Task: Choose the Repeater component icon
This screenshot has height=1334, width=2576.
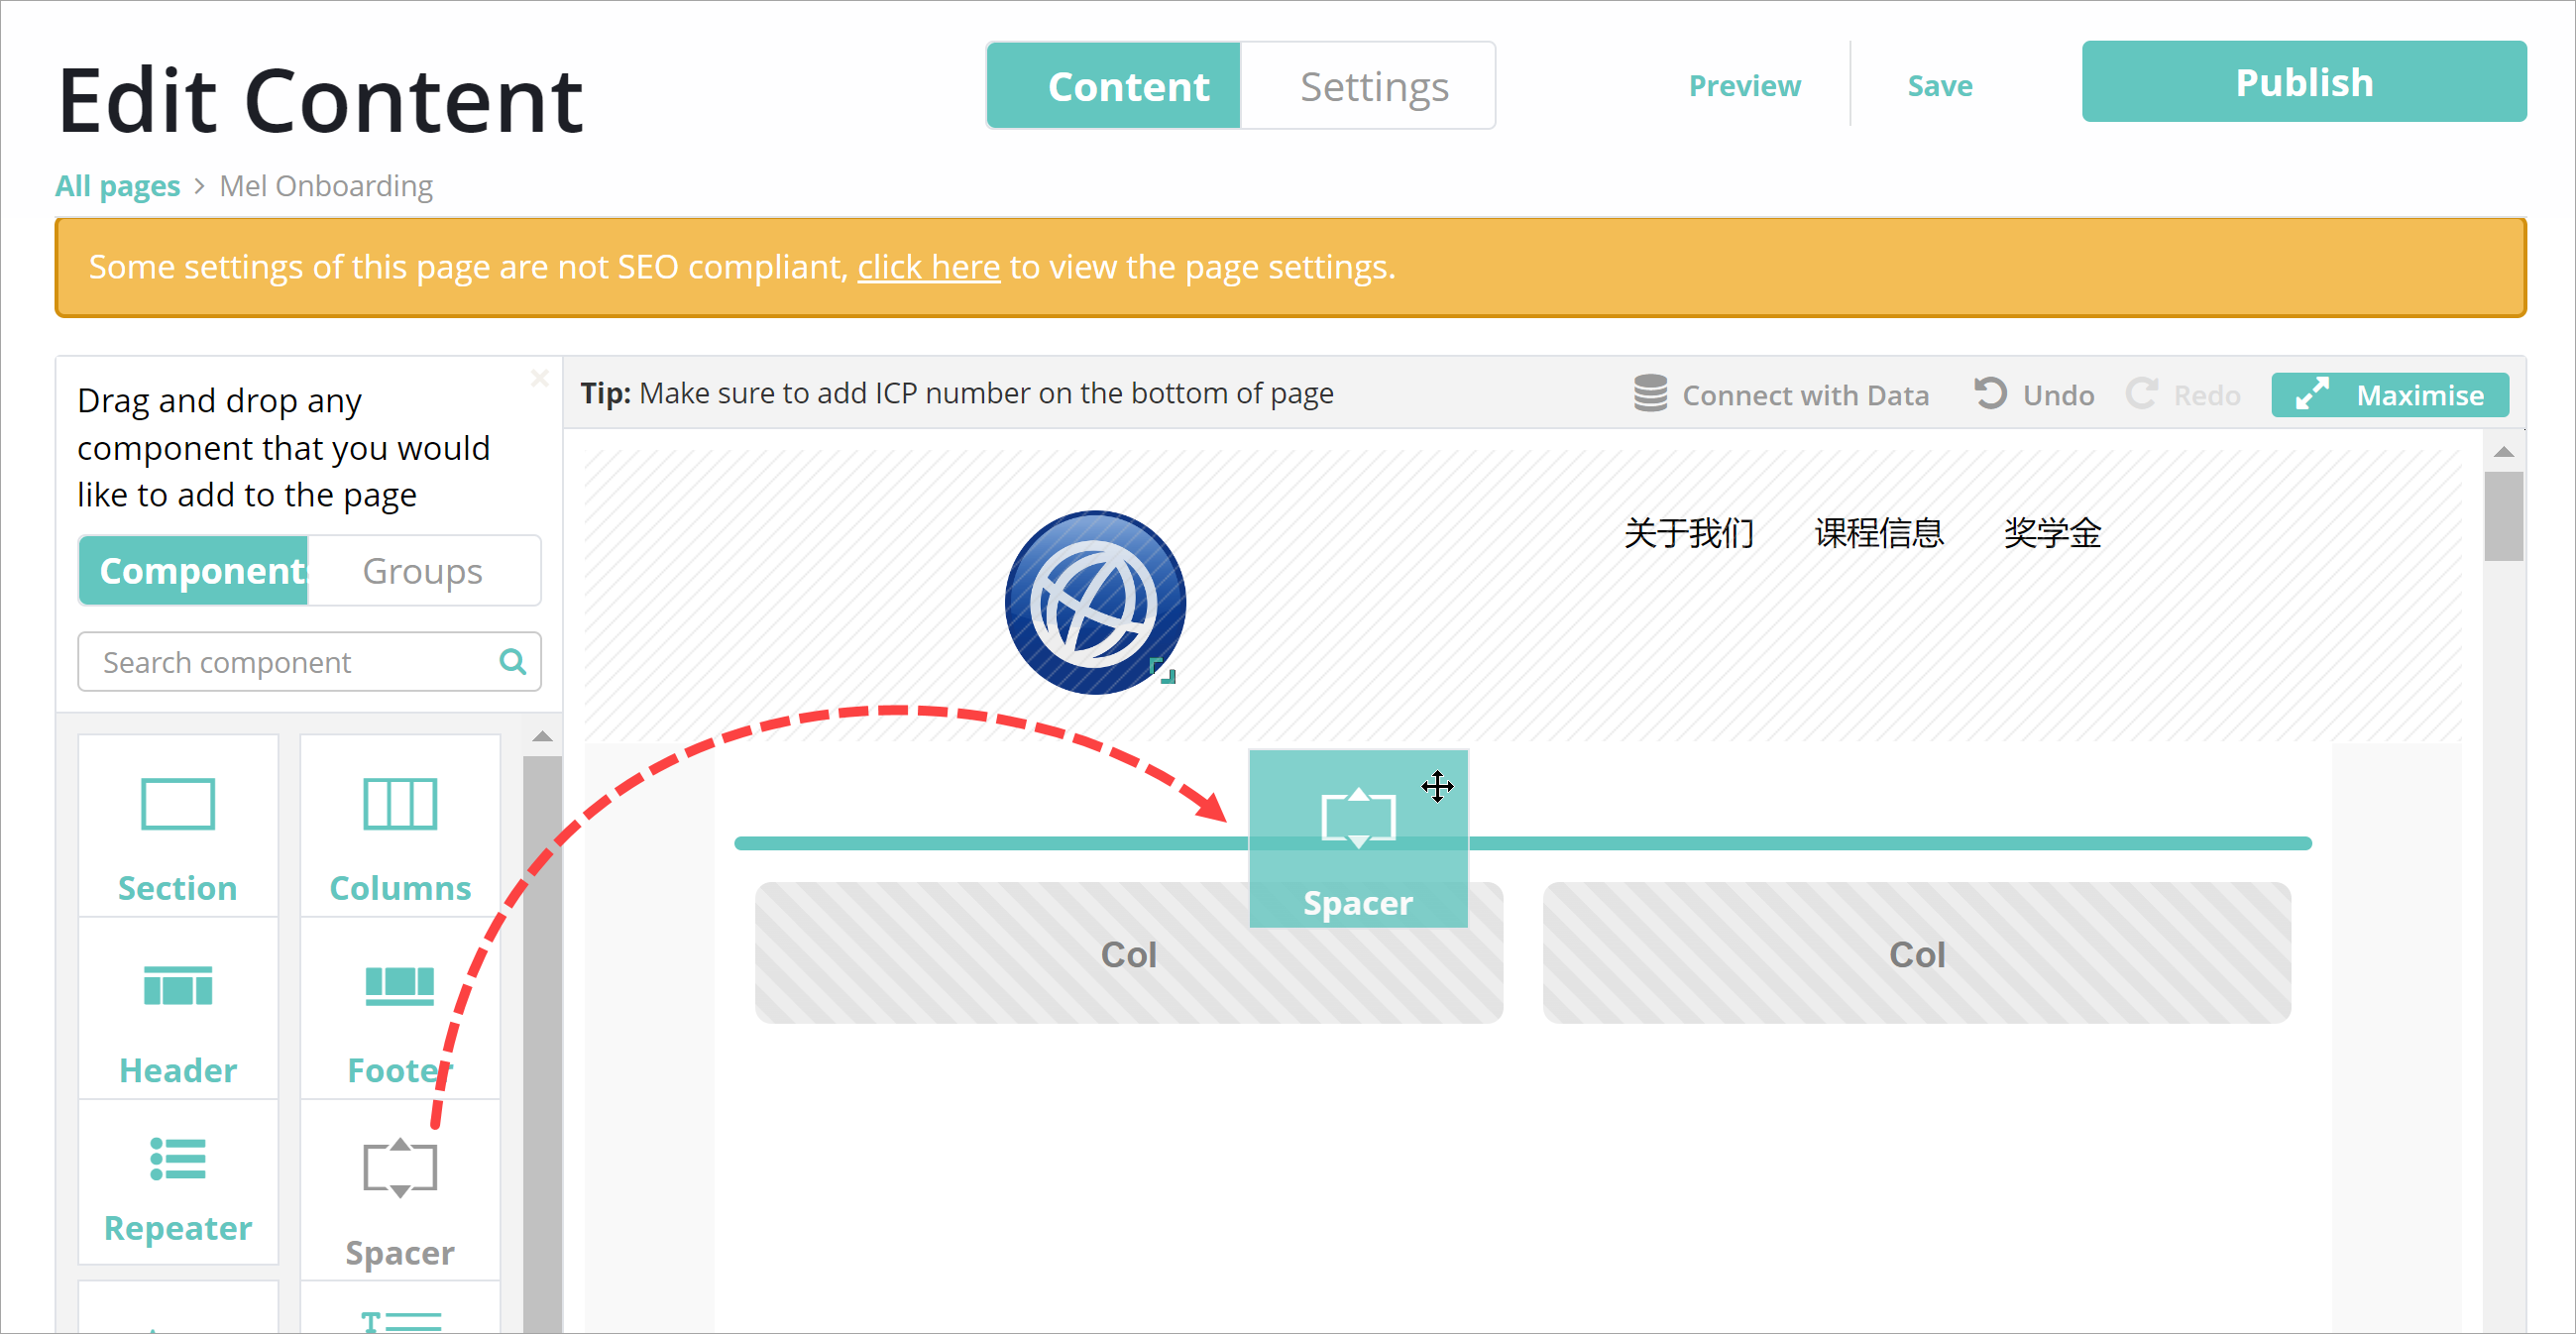Action: [x=177, y=1159]
